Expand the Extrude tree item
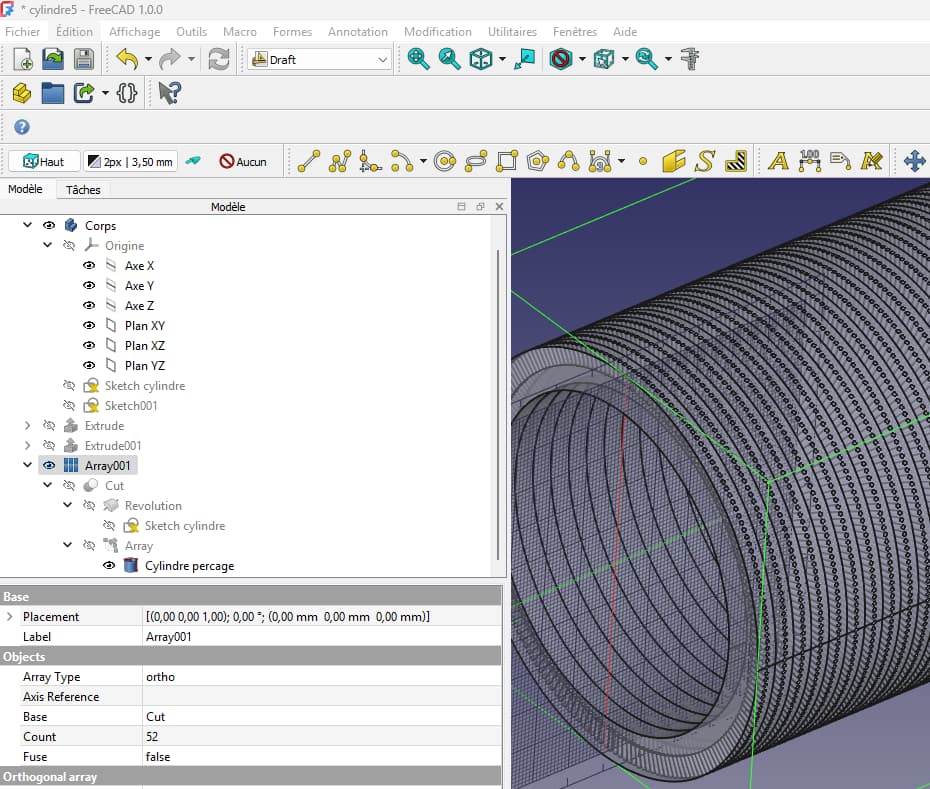Viewport: 930px width, 789px height. 28,425
